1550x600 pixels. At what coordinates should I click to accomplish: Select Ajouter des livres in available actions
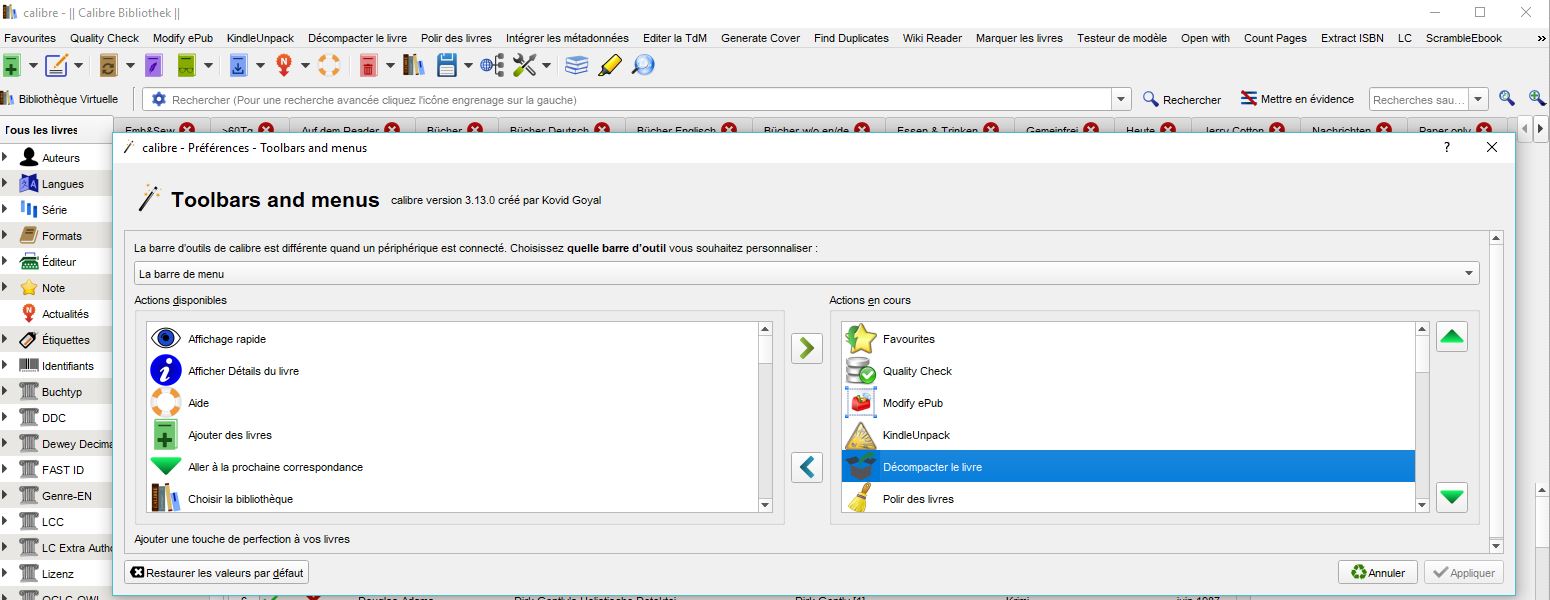tap(453, 435)
